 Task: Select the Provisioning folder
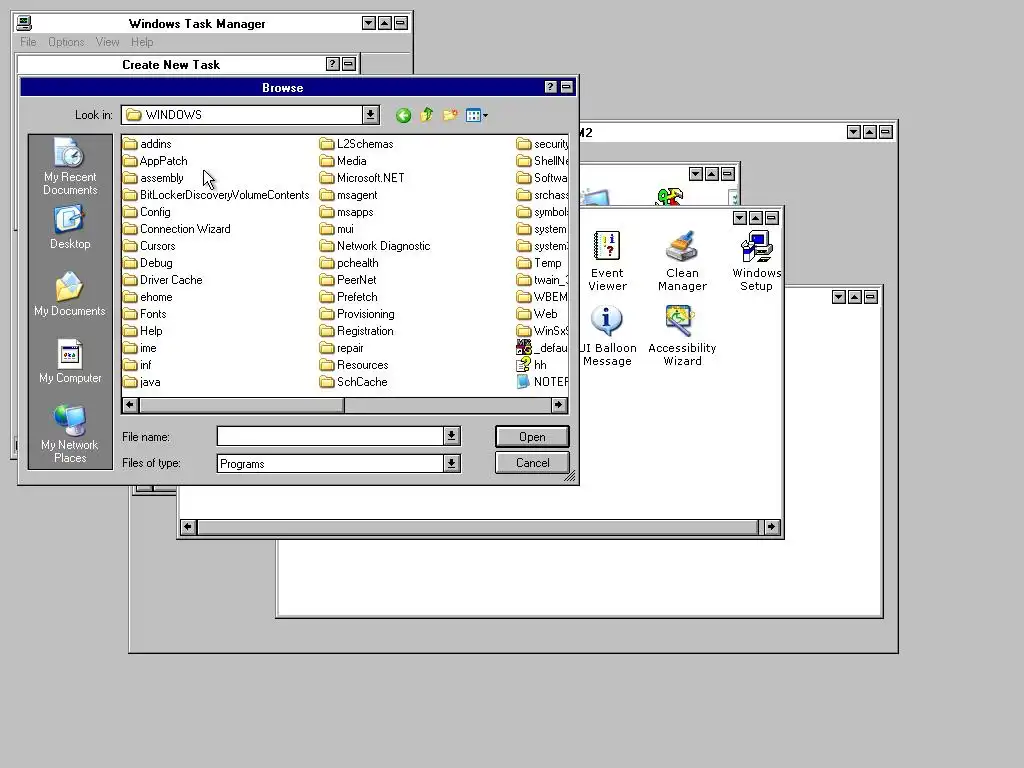(x=357, y=313)
